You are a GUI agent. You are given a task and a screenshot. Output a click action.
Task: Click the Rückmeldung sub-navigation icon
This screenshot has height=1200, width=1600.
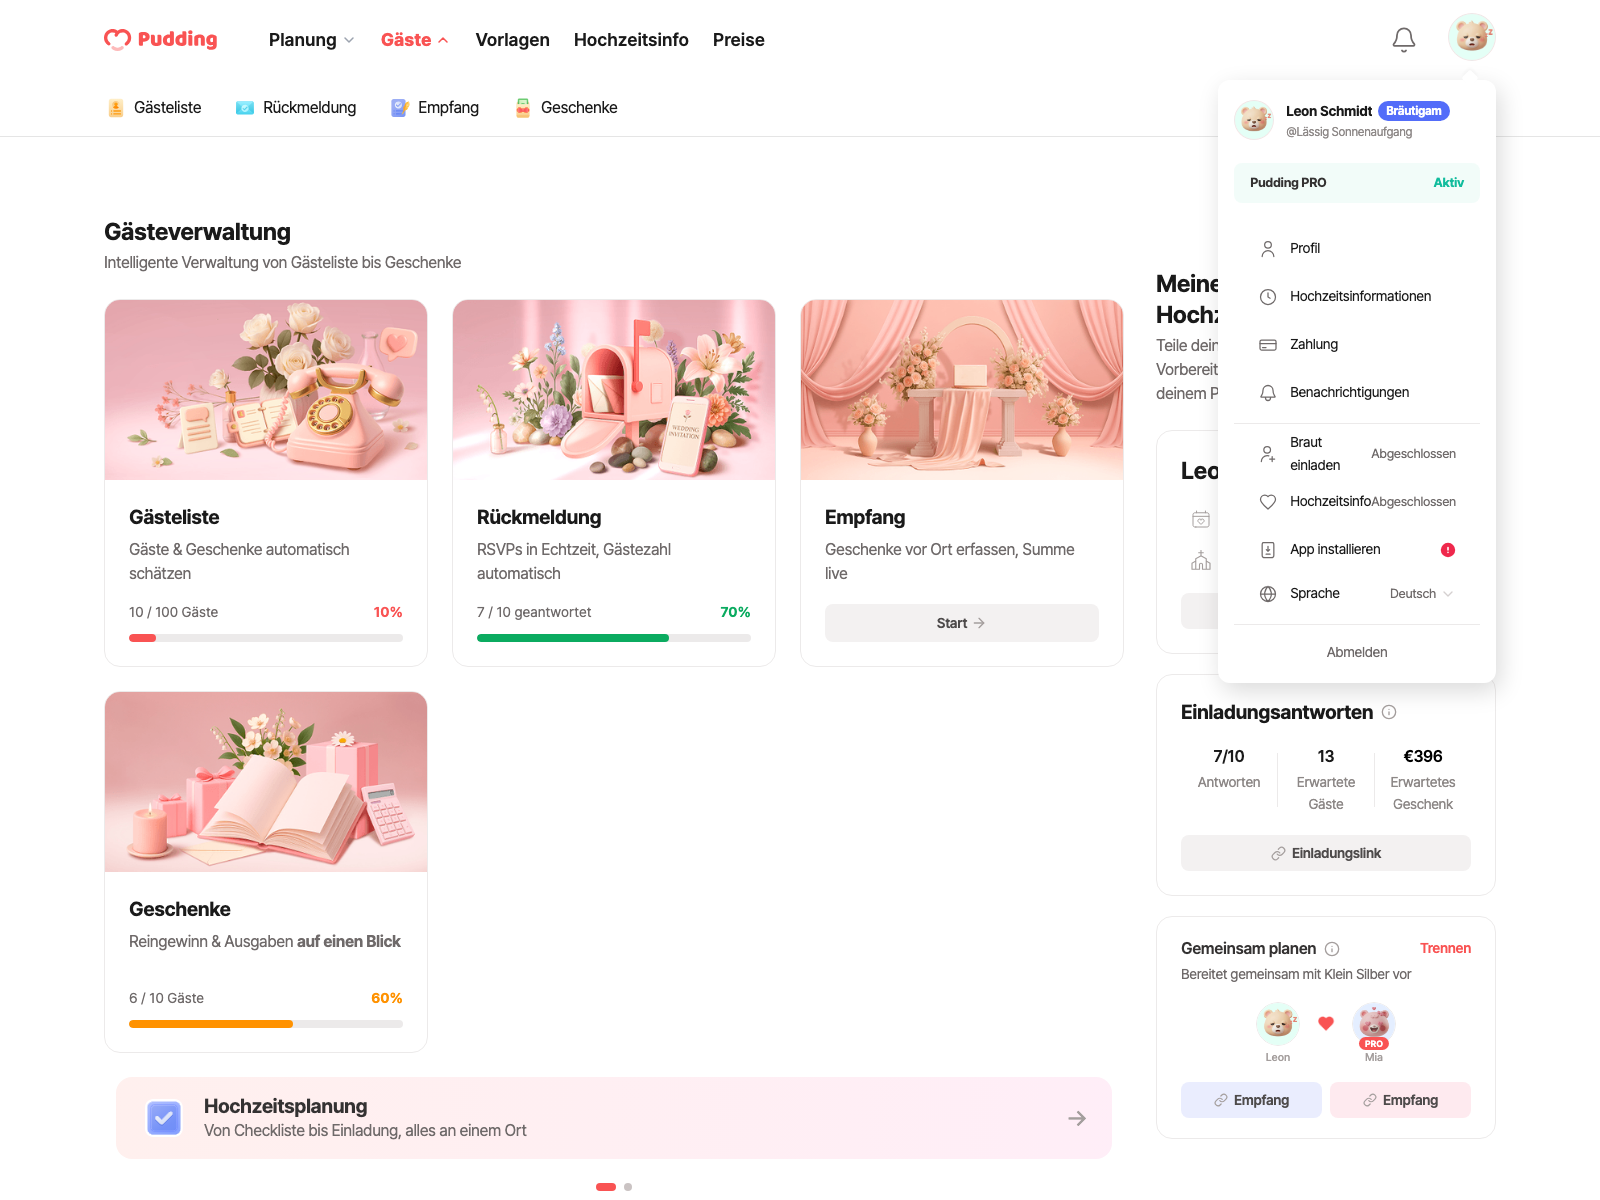point(245,108)
